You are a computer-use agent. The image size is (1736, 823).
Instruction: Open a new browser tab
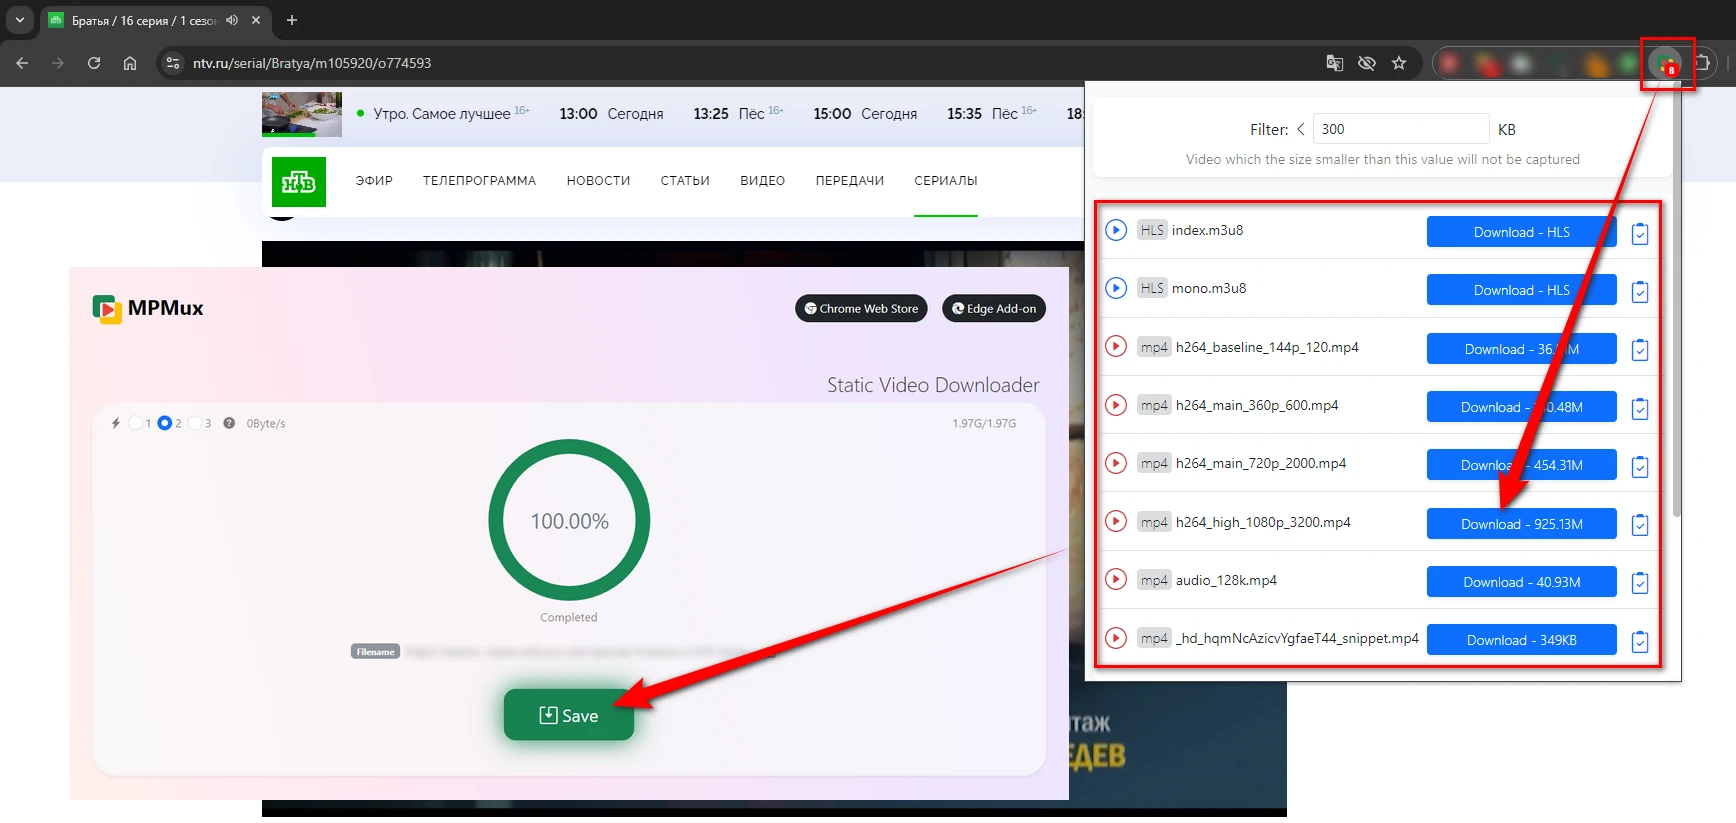[x=292, y=20]
